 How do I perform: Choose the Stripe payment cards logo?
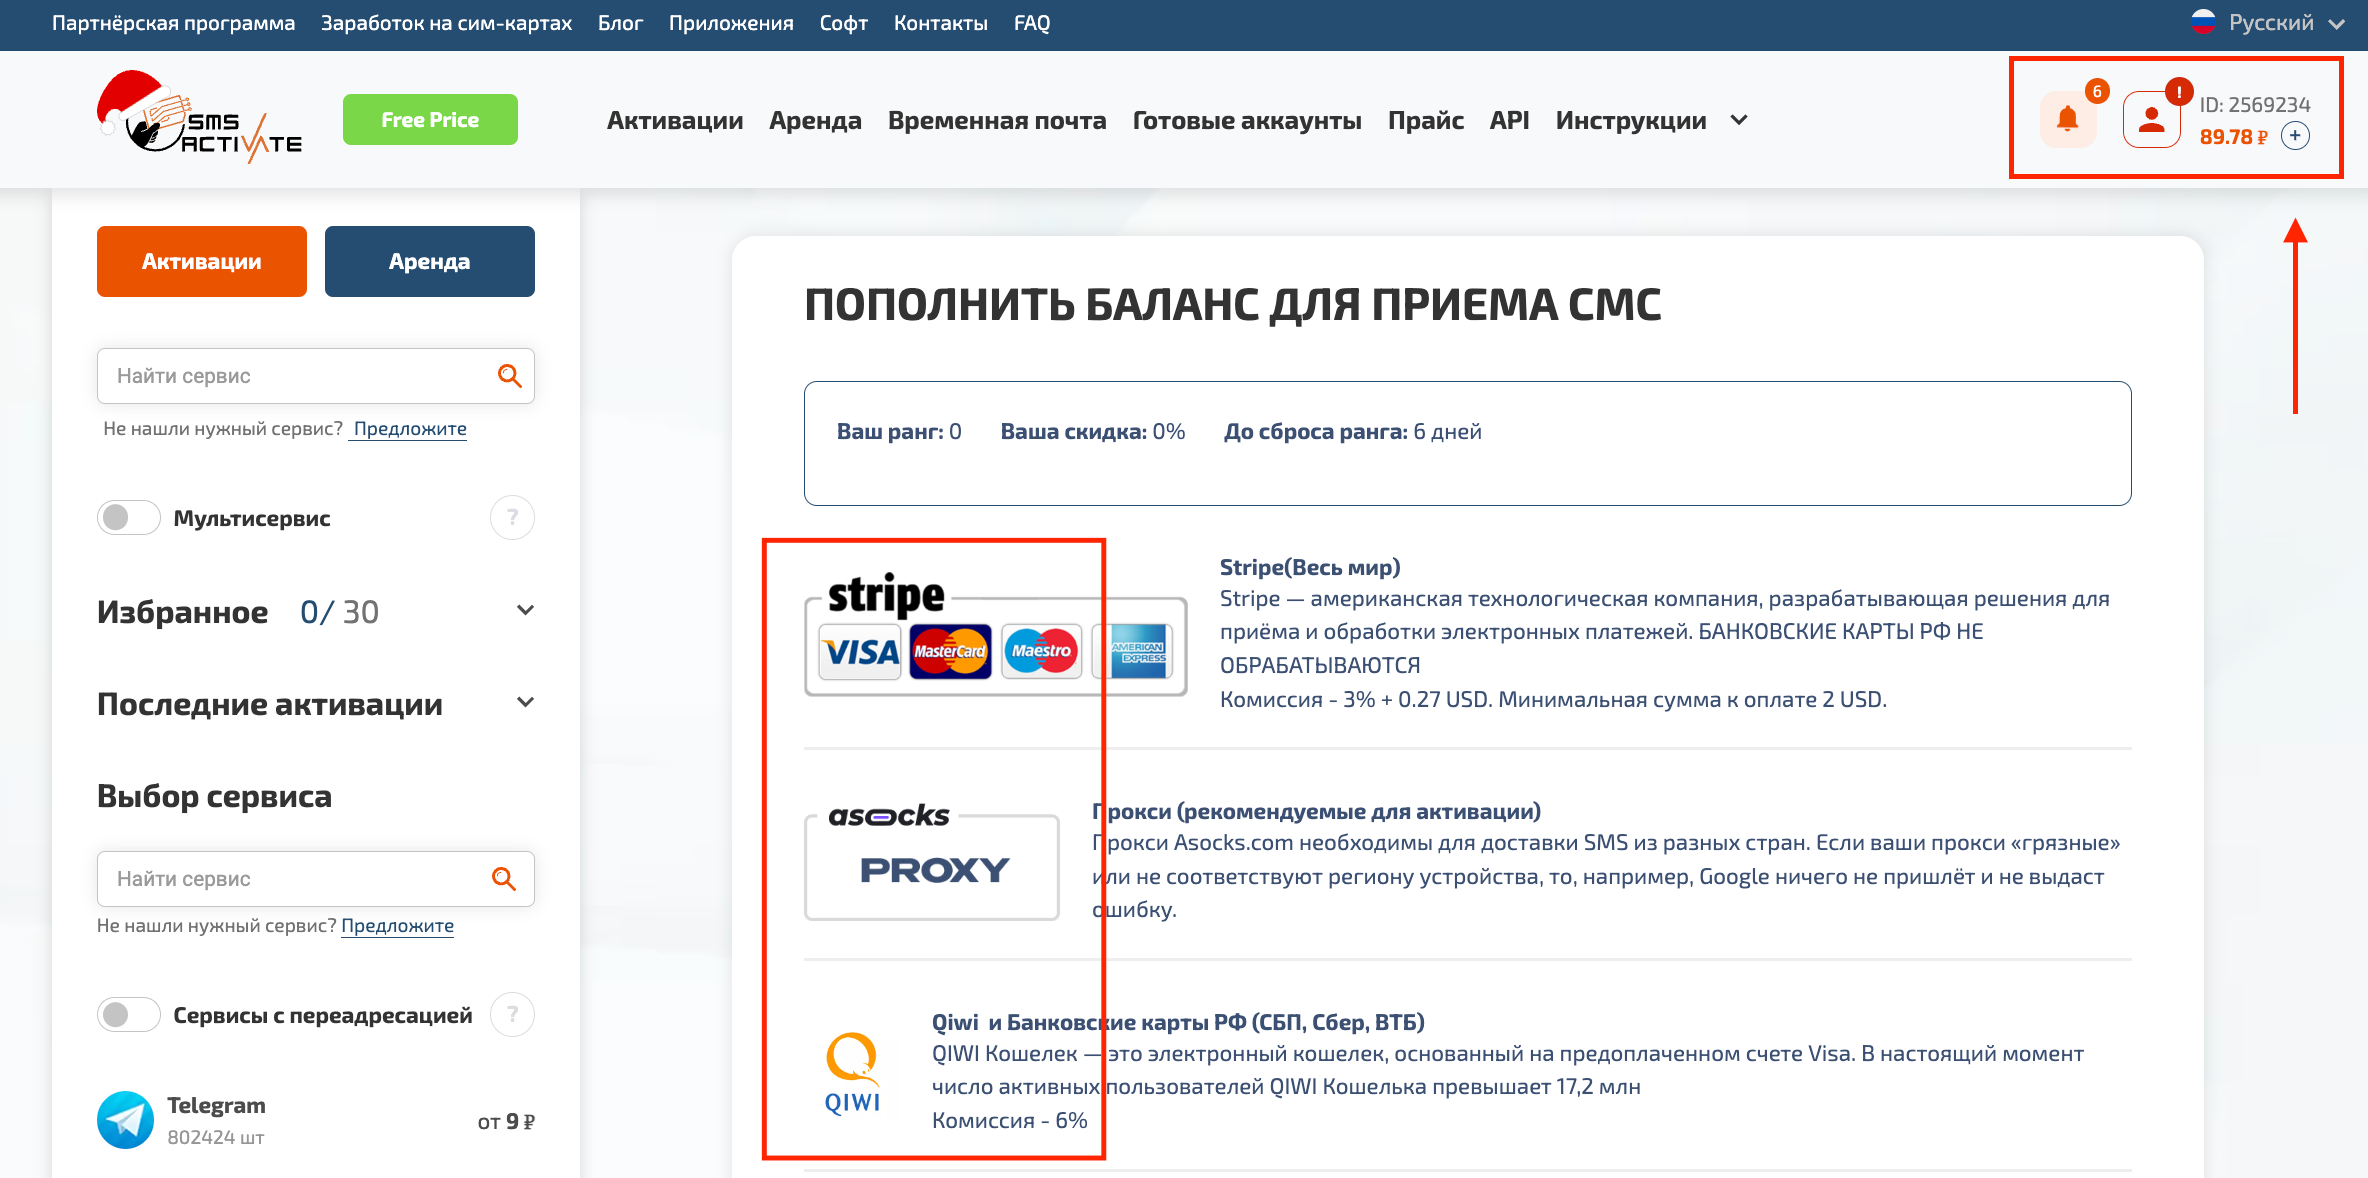click(x=995, y=640)
